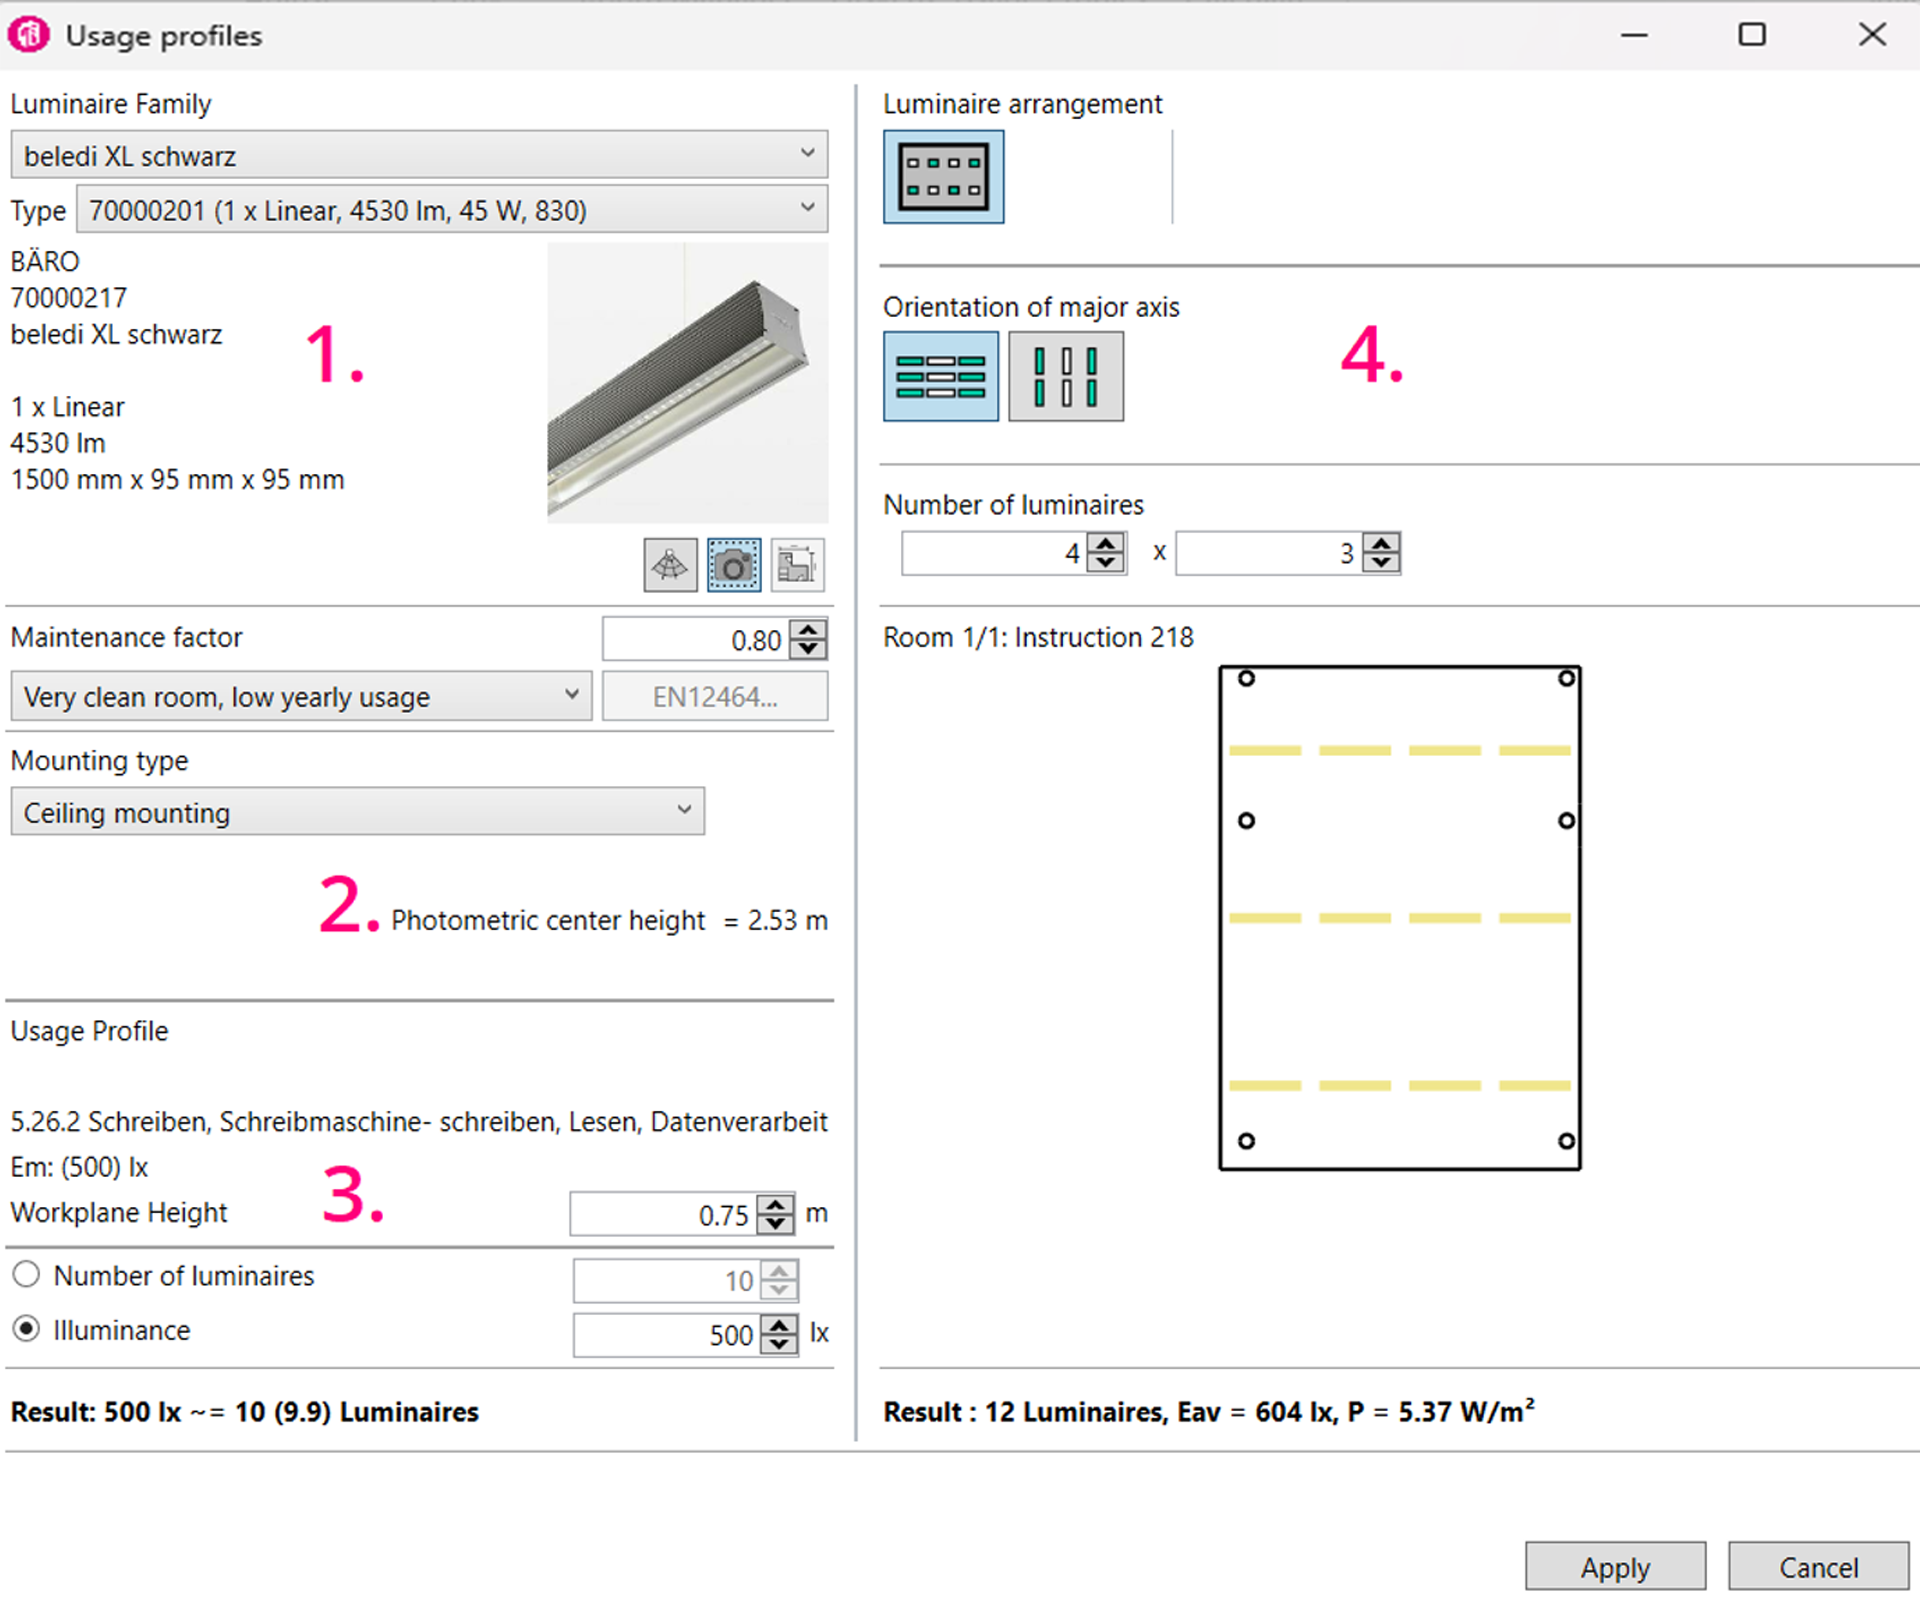Show the dimensional drawing view icon
This screenshot has height=1602, width=1920.
tap(797, 565)
